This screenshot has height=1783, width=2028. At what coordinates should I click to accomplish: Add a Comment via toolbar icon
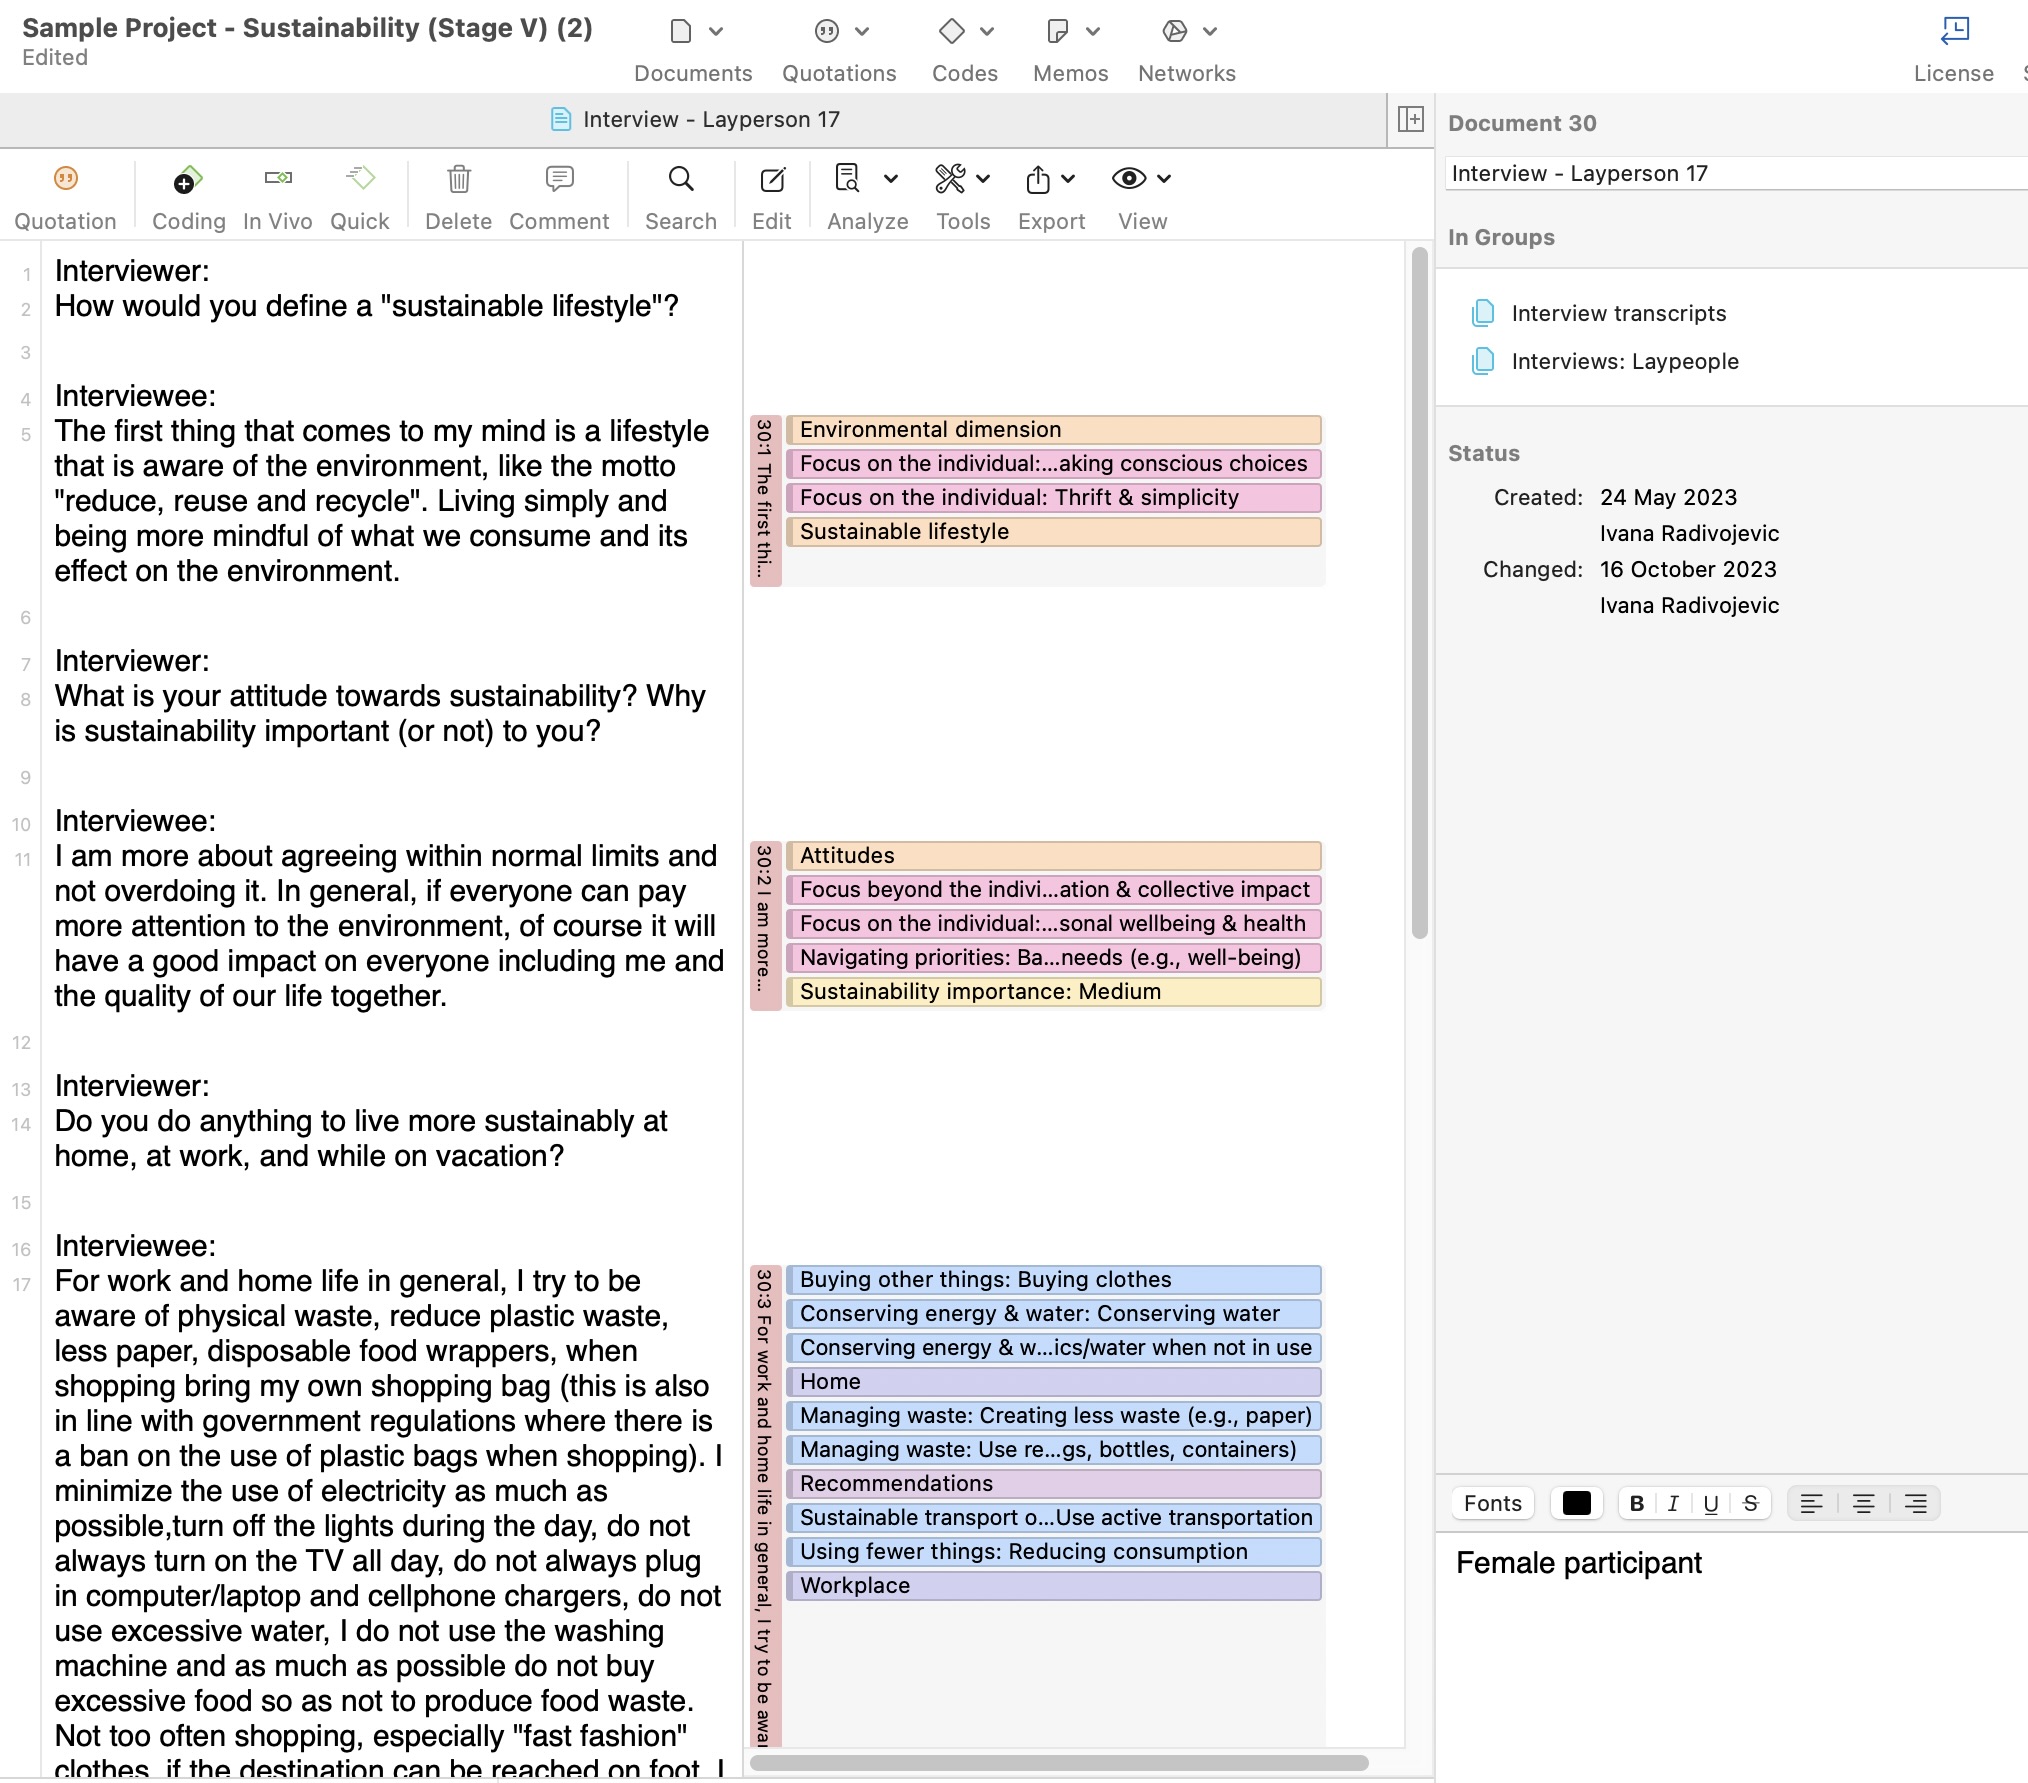pyautogui.click(x=559, y=180)
